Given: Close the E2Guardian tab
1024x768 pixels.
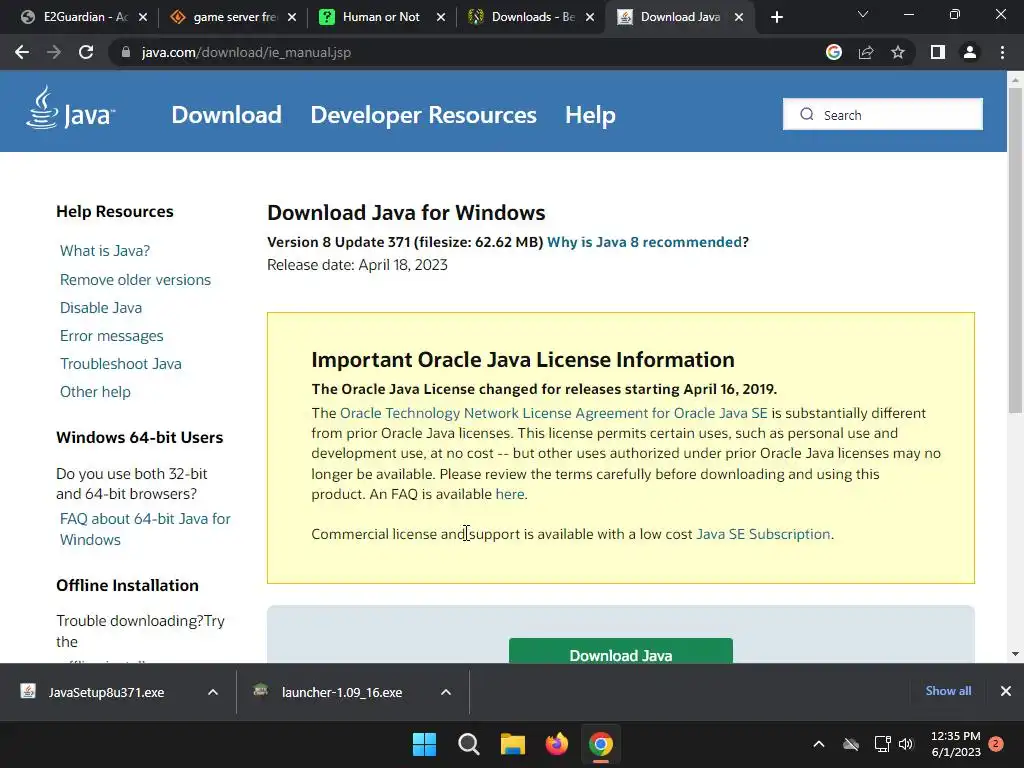Looking at the screenshot, I should click(143, 17).
